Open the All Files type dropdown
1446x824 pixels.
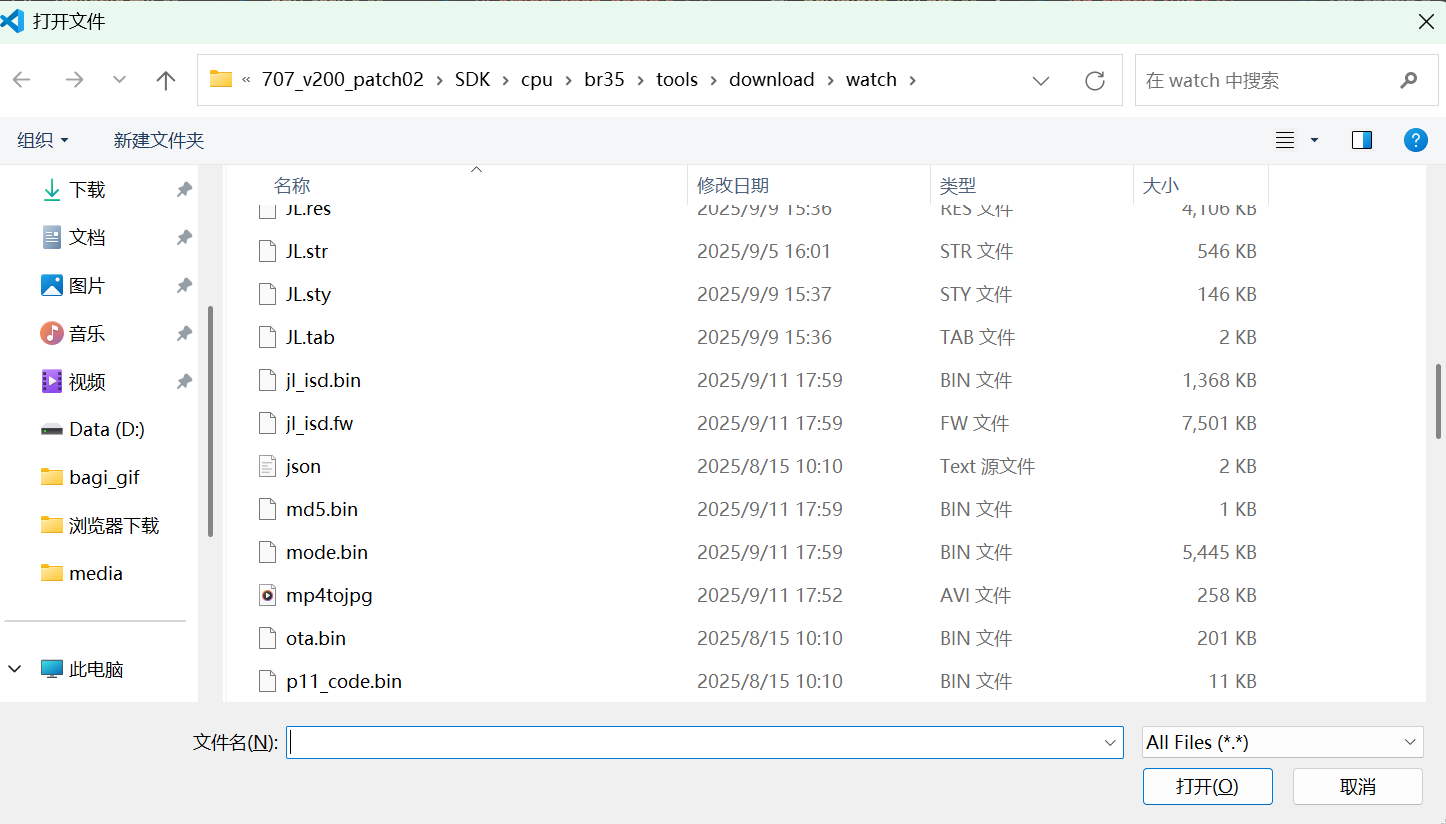coord(1283,742)
